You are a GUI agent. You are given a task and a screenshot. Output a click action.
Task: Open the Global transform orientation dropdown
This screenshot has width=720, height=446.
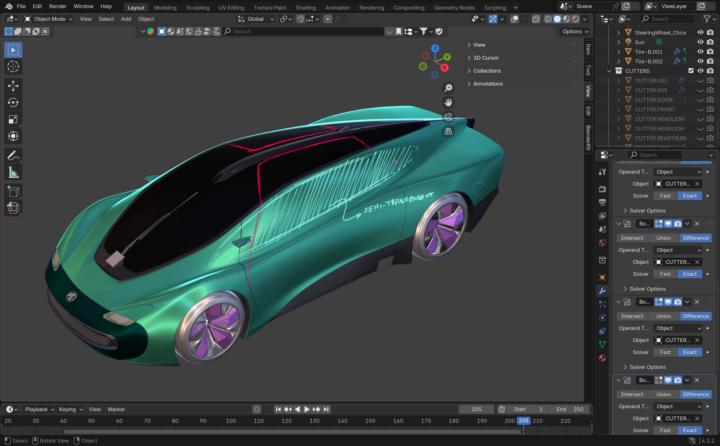coord(257,18)
